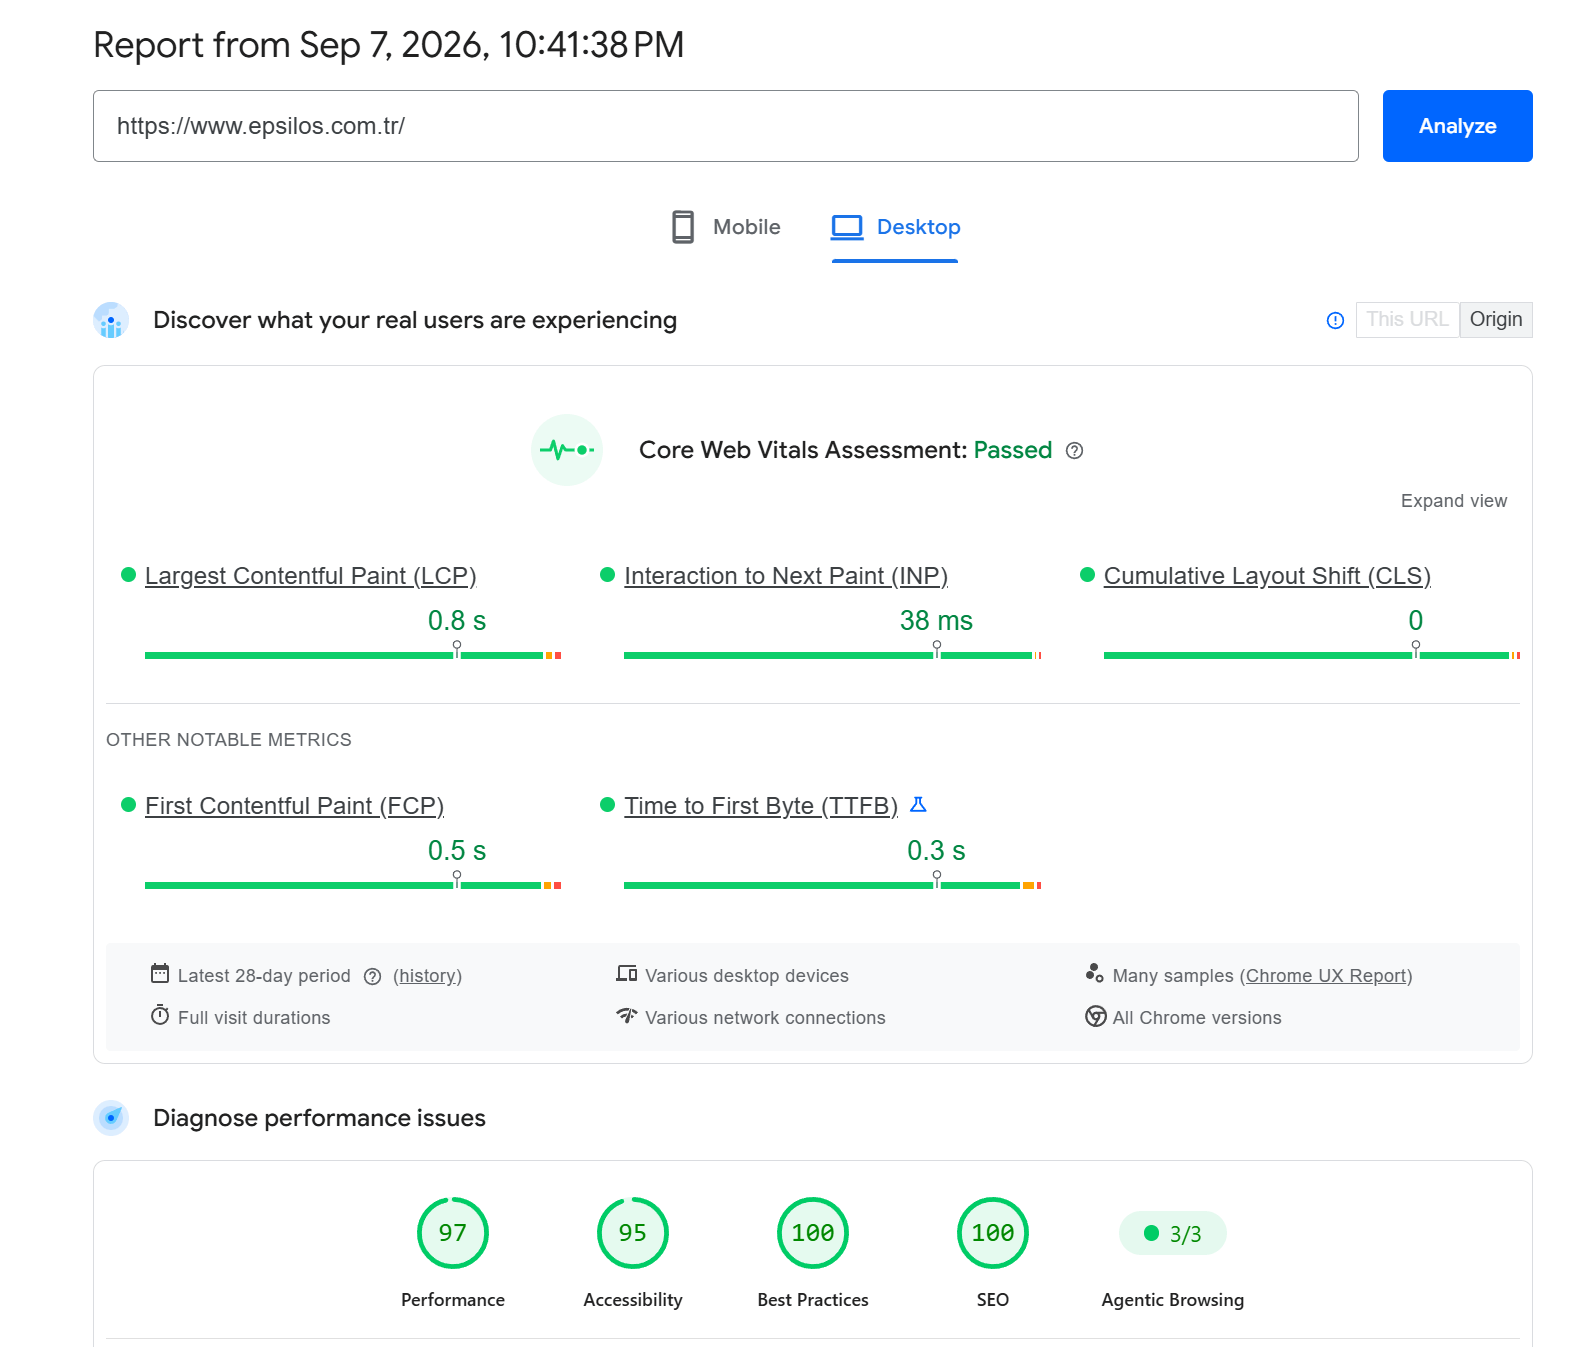Click the Performance label under gauge
1591x1347 pixels.
coord(453,1300)
